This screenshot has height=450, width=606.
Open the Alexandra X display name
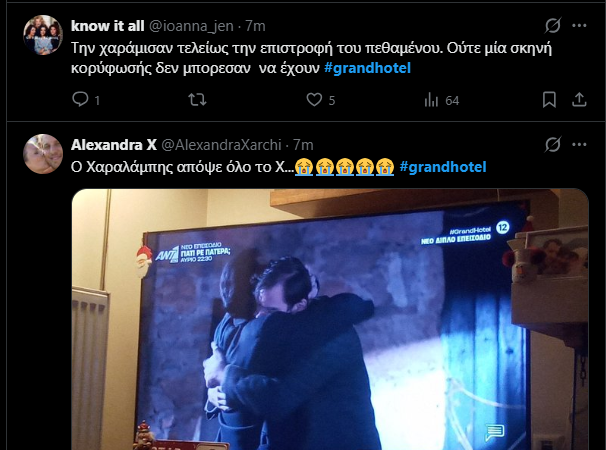point(114,145)
